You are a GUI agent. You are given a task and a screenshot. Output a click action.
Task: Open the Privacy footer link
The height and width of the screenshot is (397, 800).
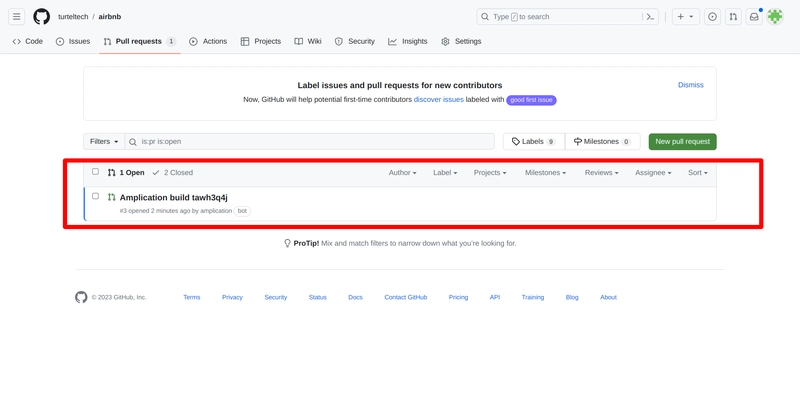tap(232, 297)
